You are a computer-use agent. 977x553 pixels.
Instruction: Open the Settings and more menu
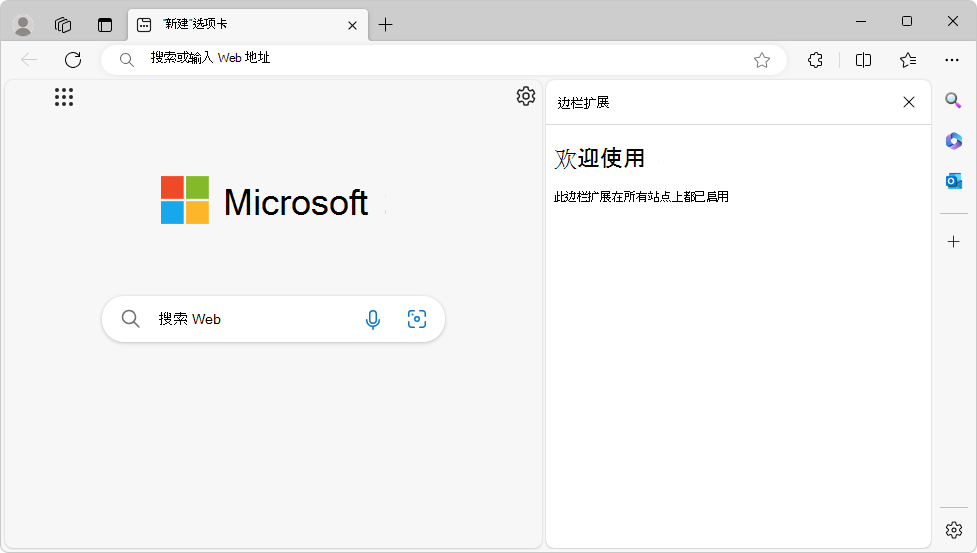tap(952, 60)
